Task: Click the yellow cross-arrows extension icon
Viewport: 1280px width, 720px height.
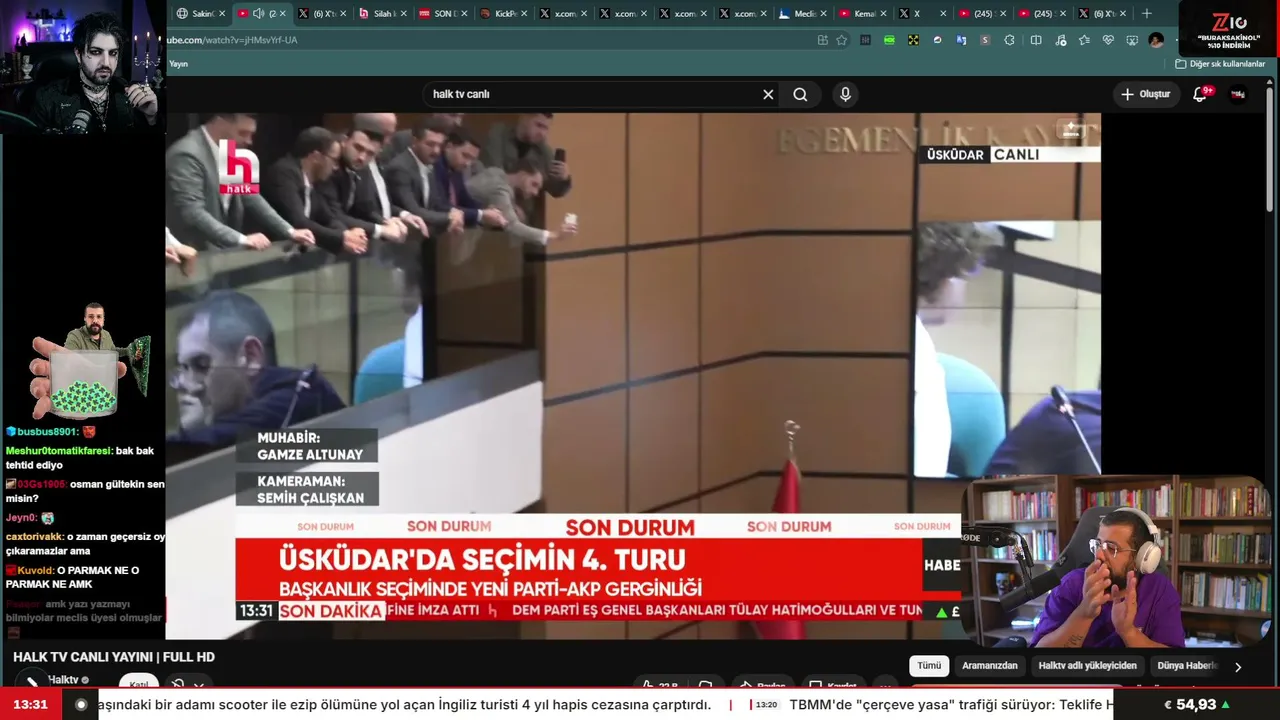Action: (x=913, y=40)
